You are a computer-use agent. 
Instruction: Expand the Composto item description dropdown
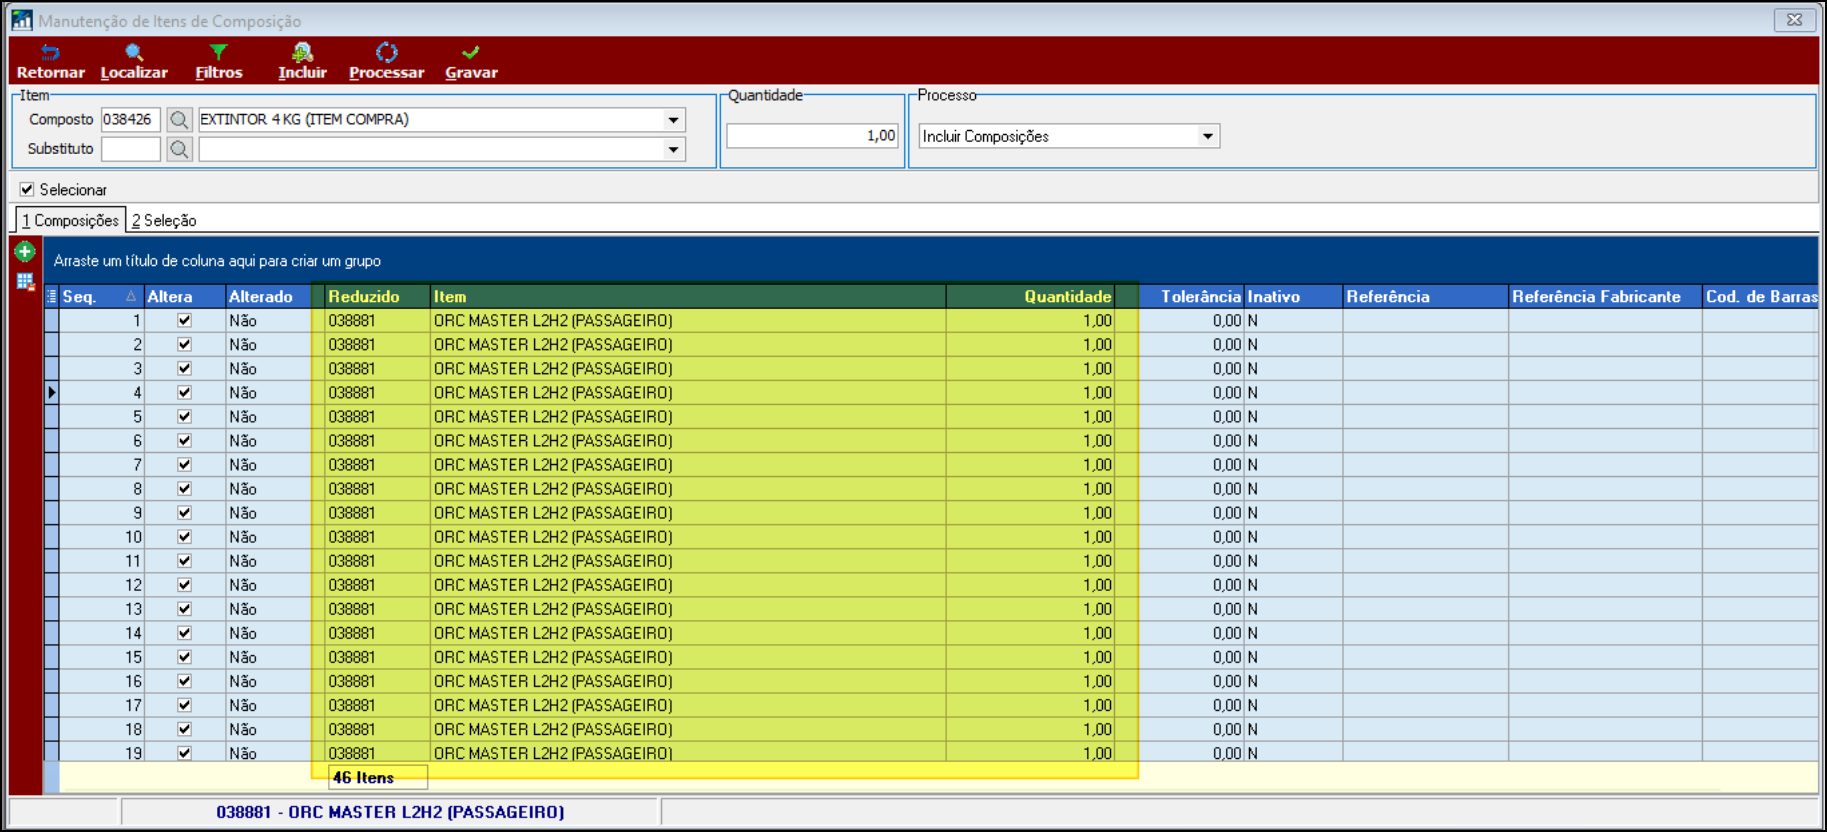tap(674, 120)
